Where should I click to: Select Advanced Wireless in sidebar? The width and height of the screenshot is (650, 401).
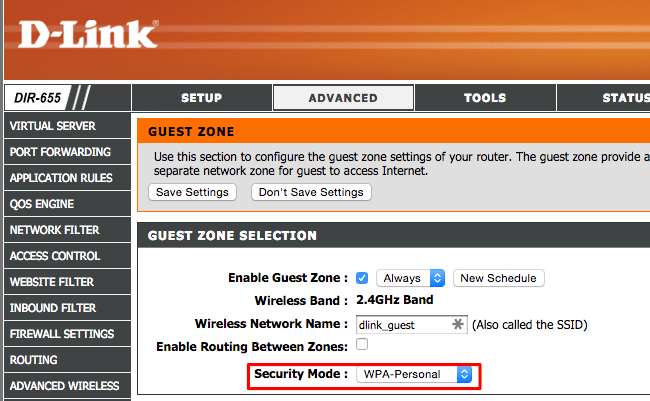click(64, 386)
